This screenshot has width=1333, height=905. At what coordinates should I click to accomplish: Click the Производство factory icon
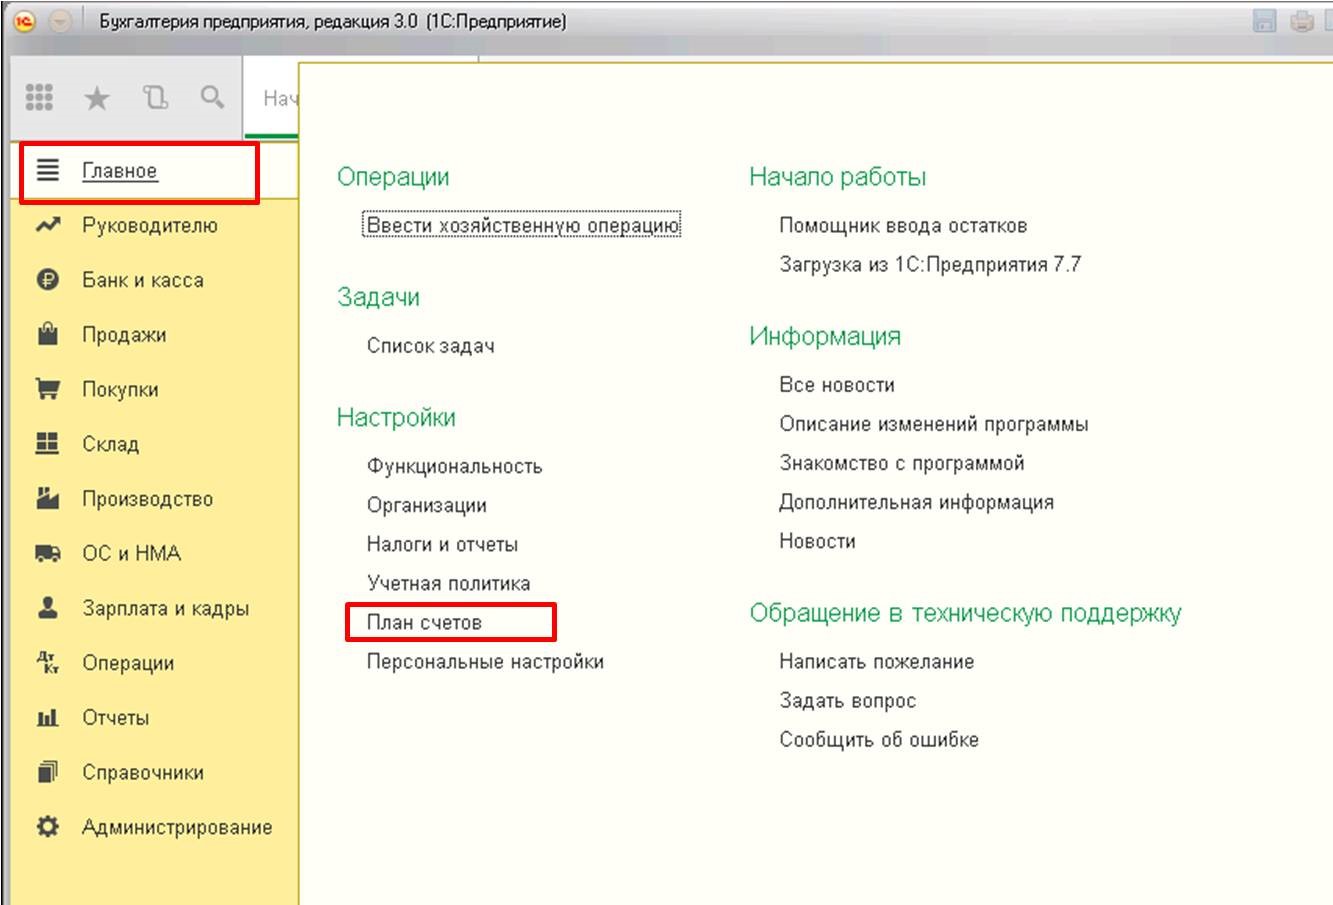[48, 498]
